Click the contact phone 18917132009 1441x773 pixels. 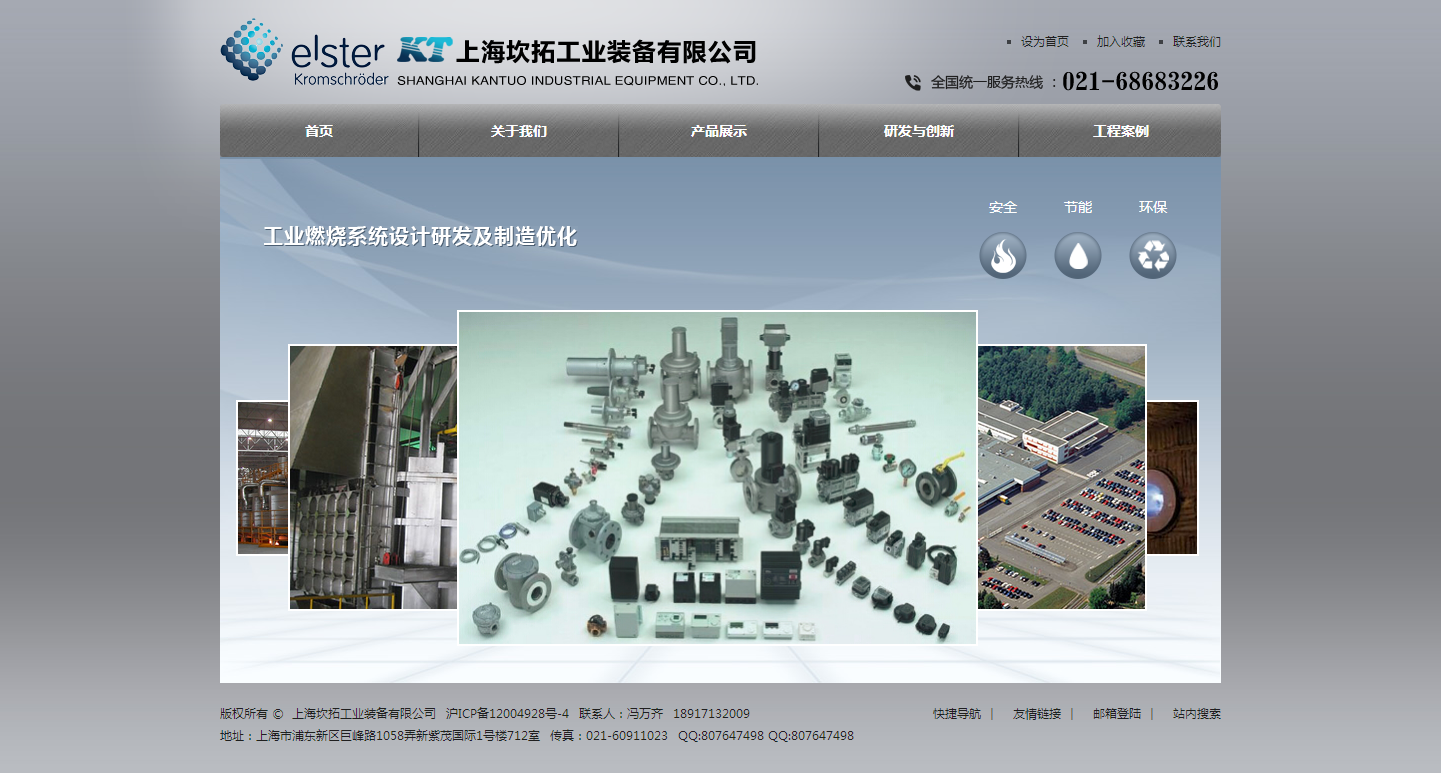711,714
